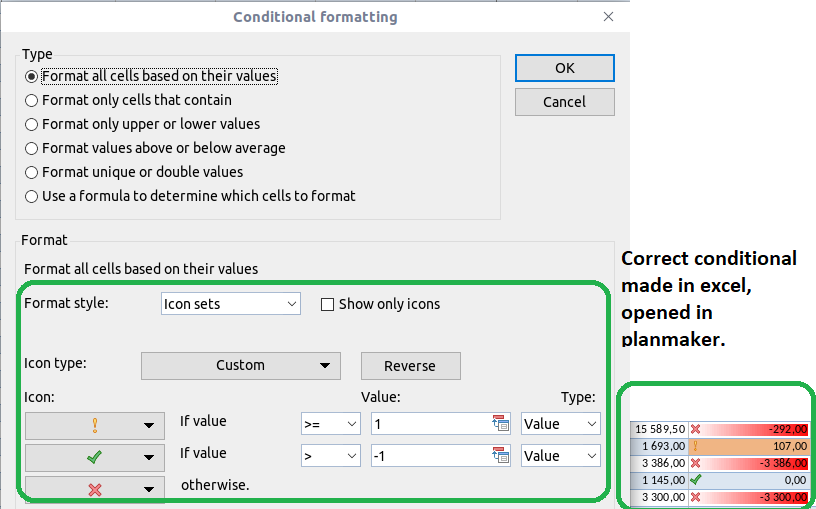
Task: Open the red cross icon dropdown
Action: click(94, 489)
